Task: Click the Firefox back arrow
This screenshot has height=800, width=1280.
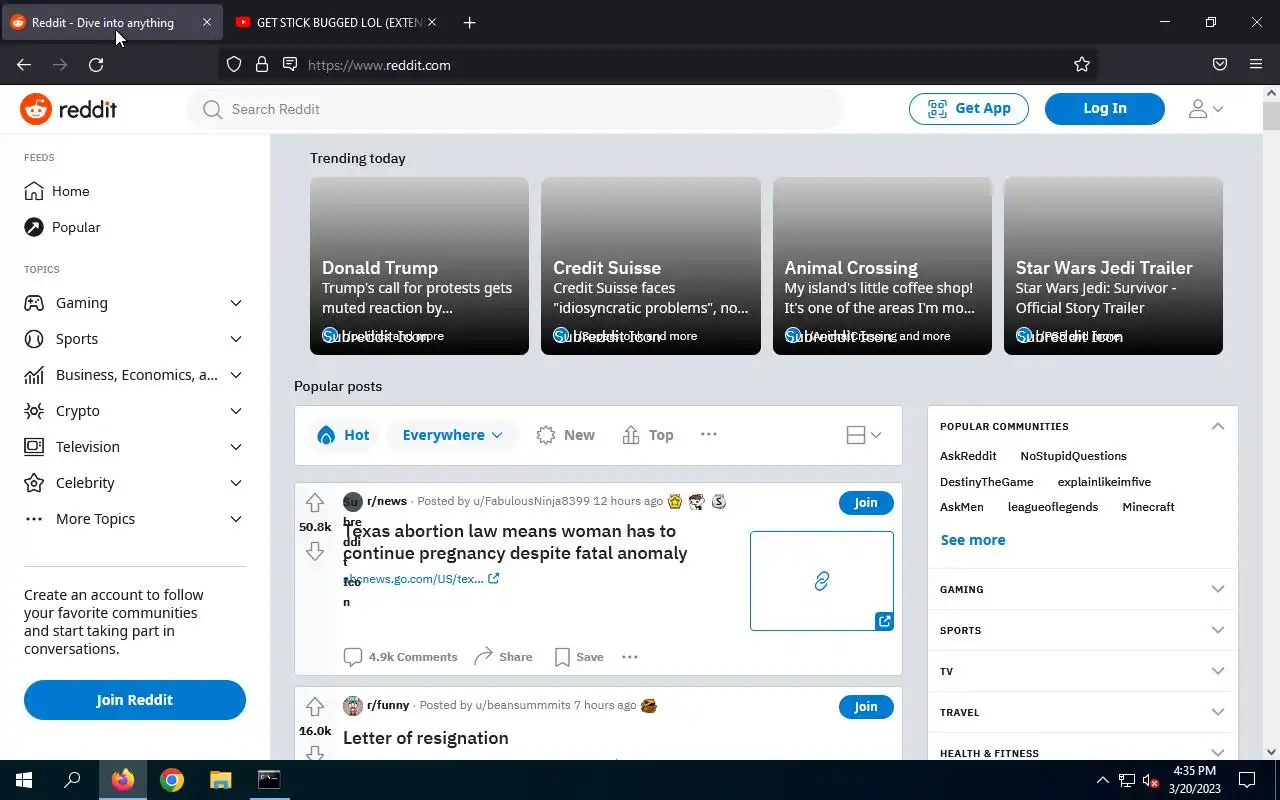Action: (x=24, y=65)
